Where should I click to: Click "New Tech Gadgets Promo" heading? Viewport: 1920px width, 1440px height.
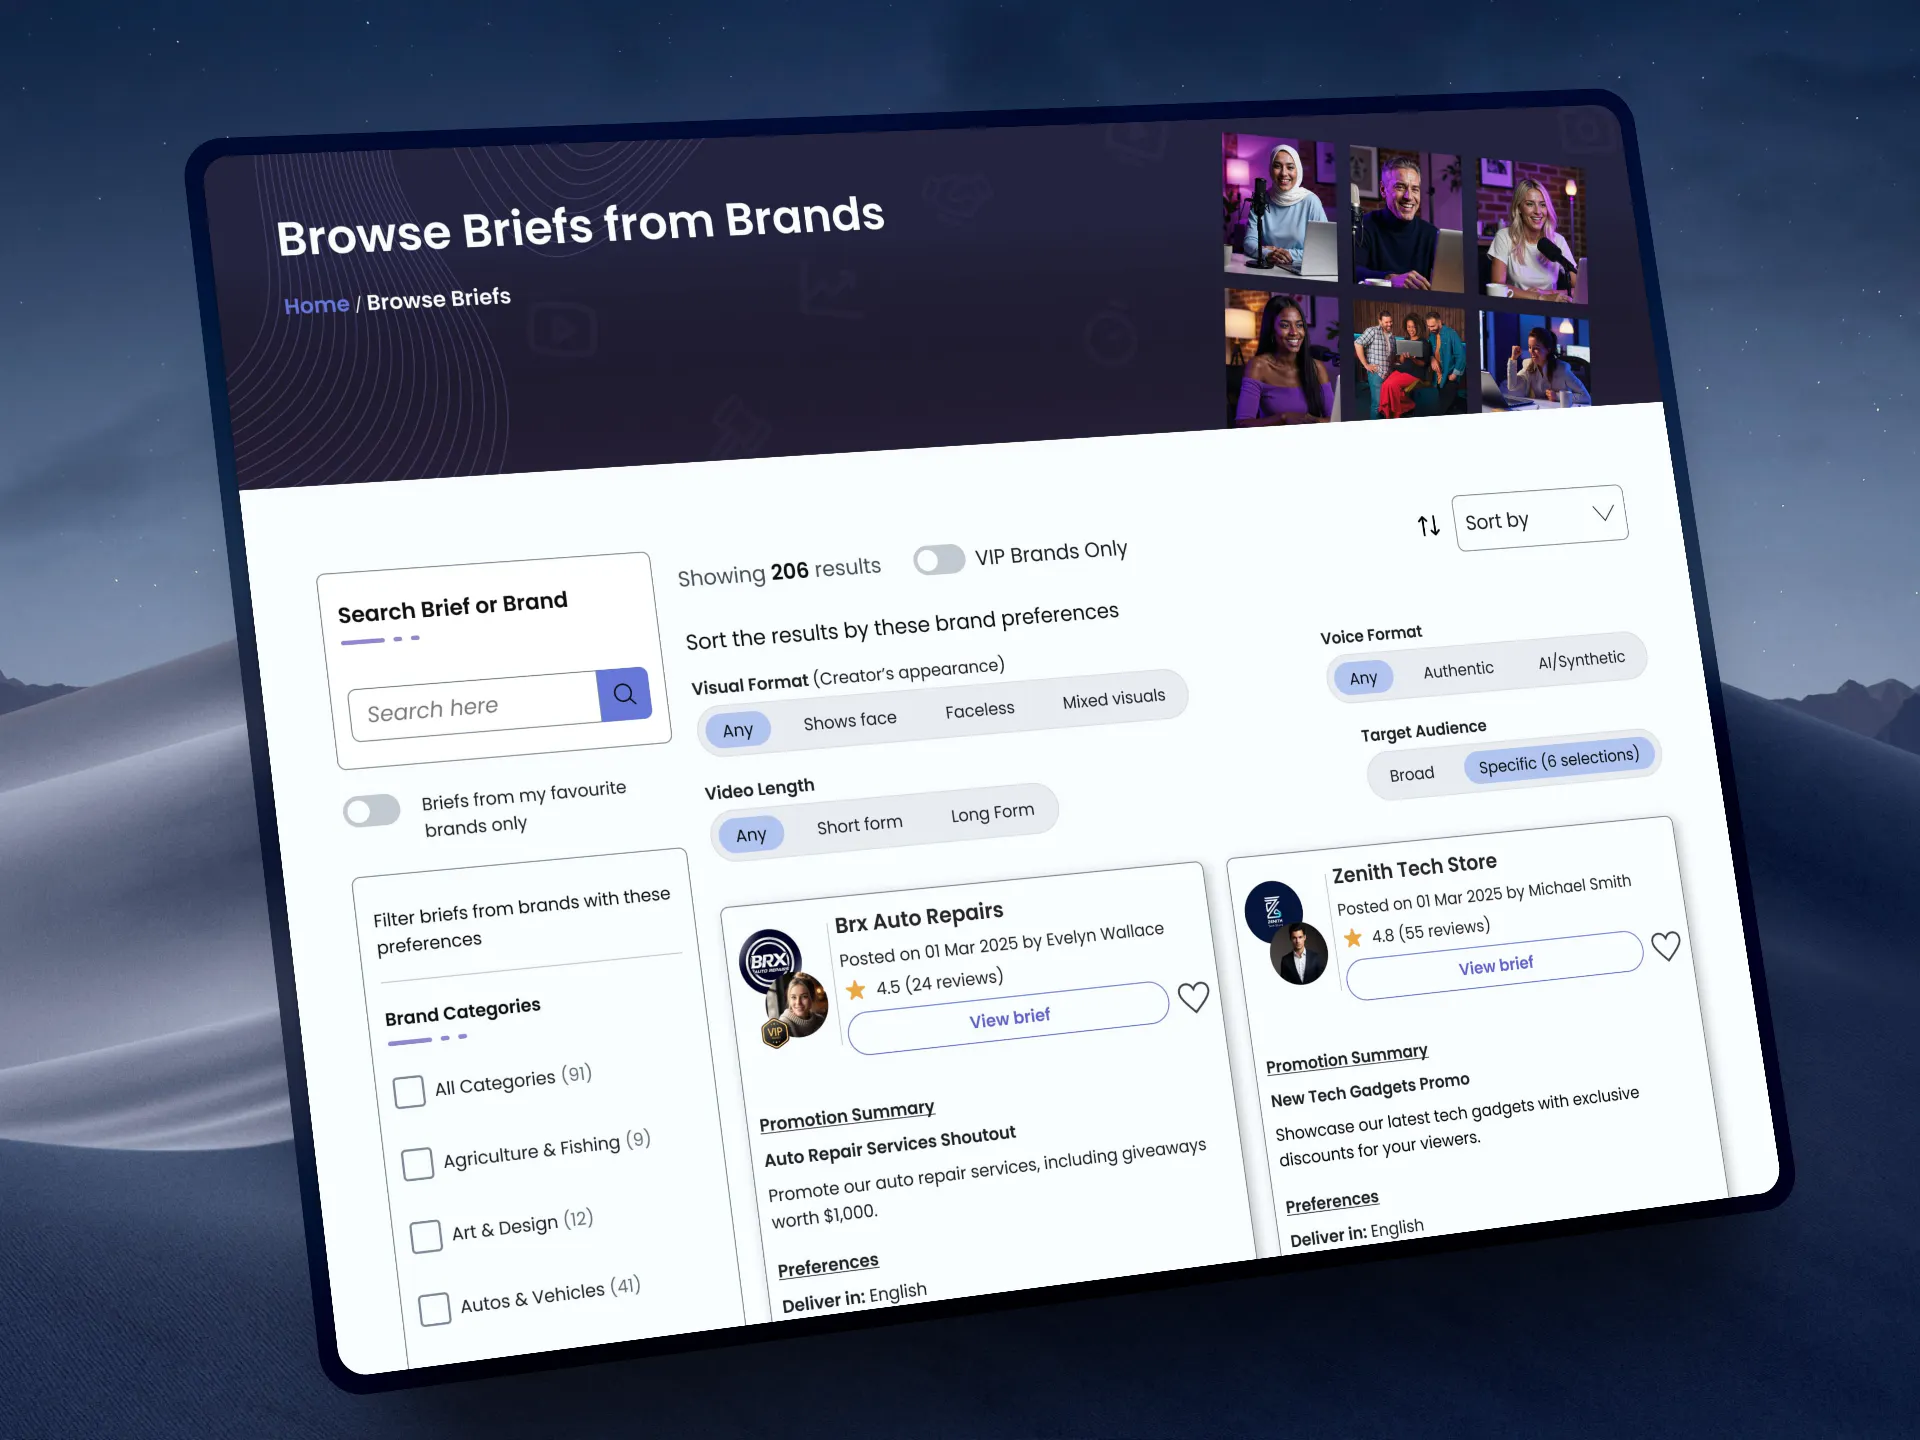pos(1370,1090)
